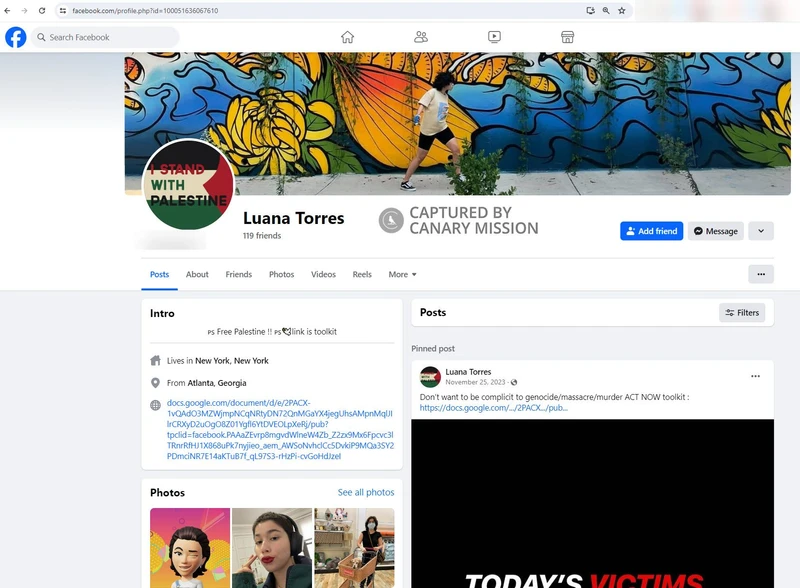
Task: Open the See all photos link
Action: pos(365,492)
